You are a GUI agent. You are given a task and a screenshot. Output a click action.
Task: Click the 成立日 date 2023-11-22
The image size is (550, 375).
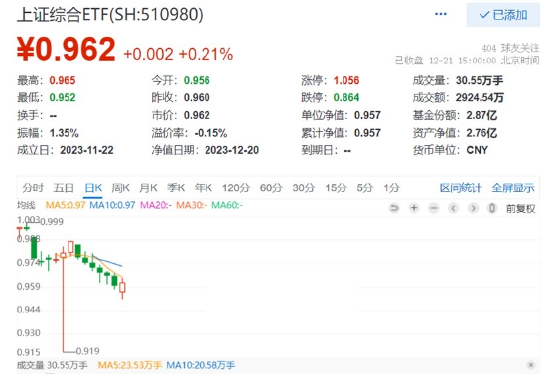(87, 150)
